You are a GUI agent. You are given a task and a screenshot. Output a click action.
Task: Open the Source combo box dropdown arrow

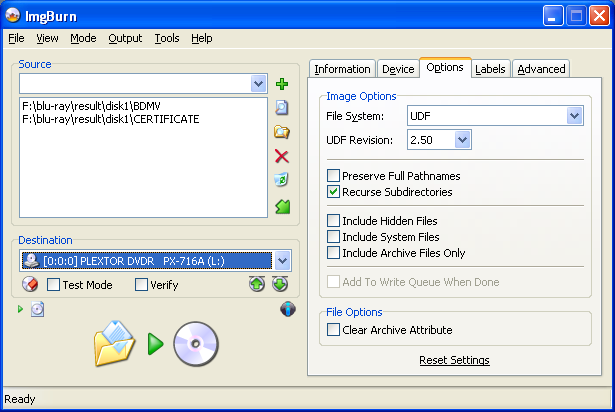pyautogui.click(x=258, y=84)
